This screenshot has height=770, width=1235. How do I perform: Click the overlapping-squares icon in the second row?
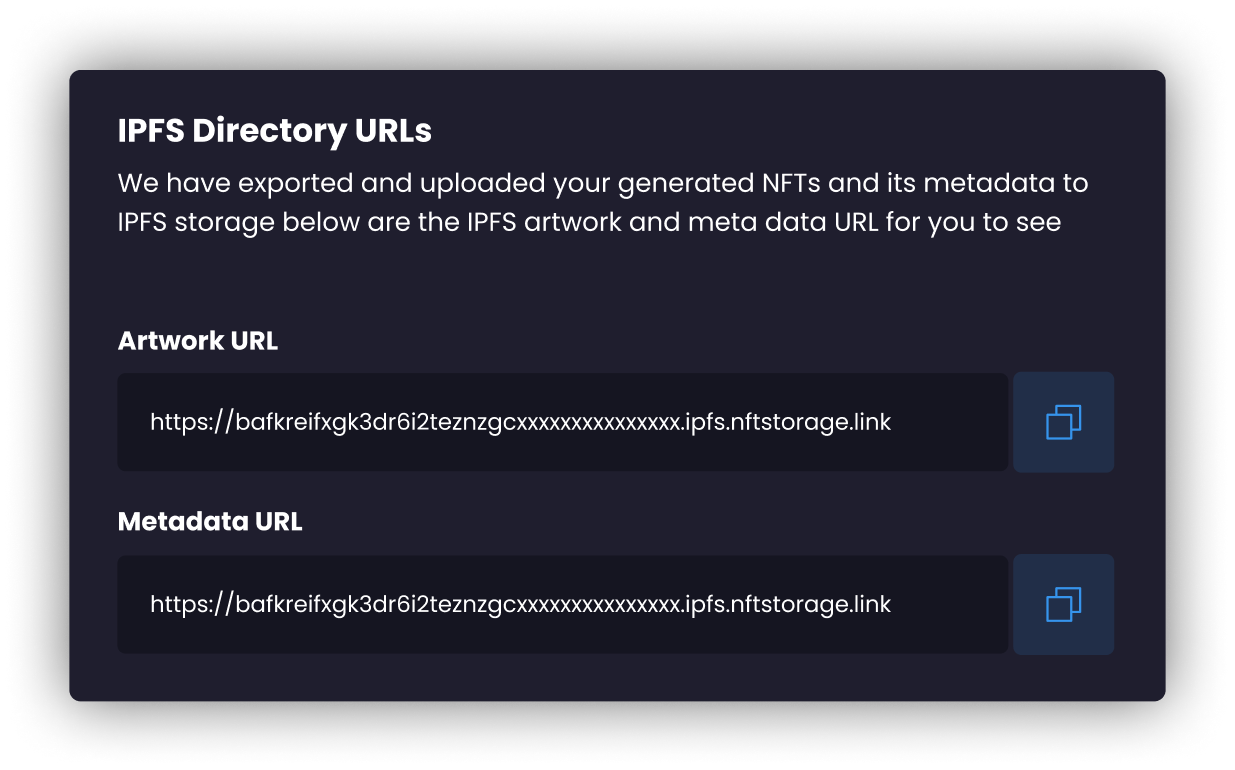(x=1063, y=604)
